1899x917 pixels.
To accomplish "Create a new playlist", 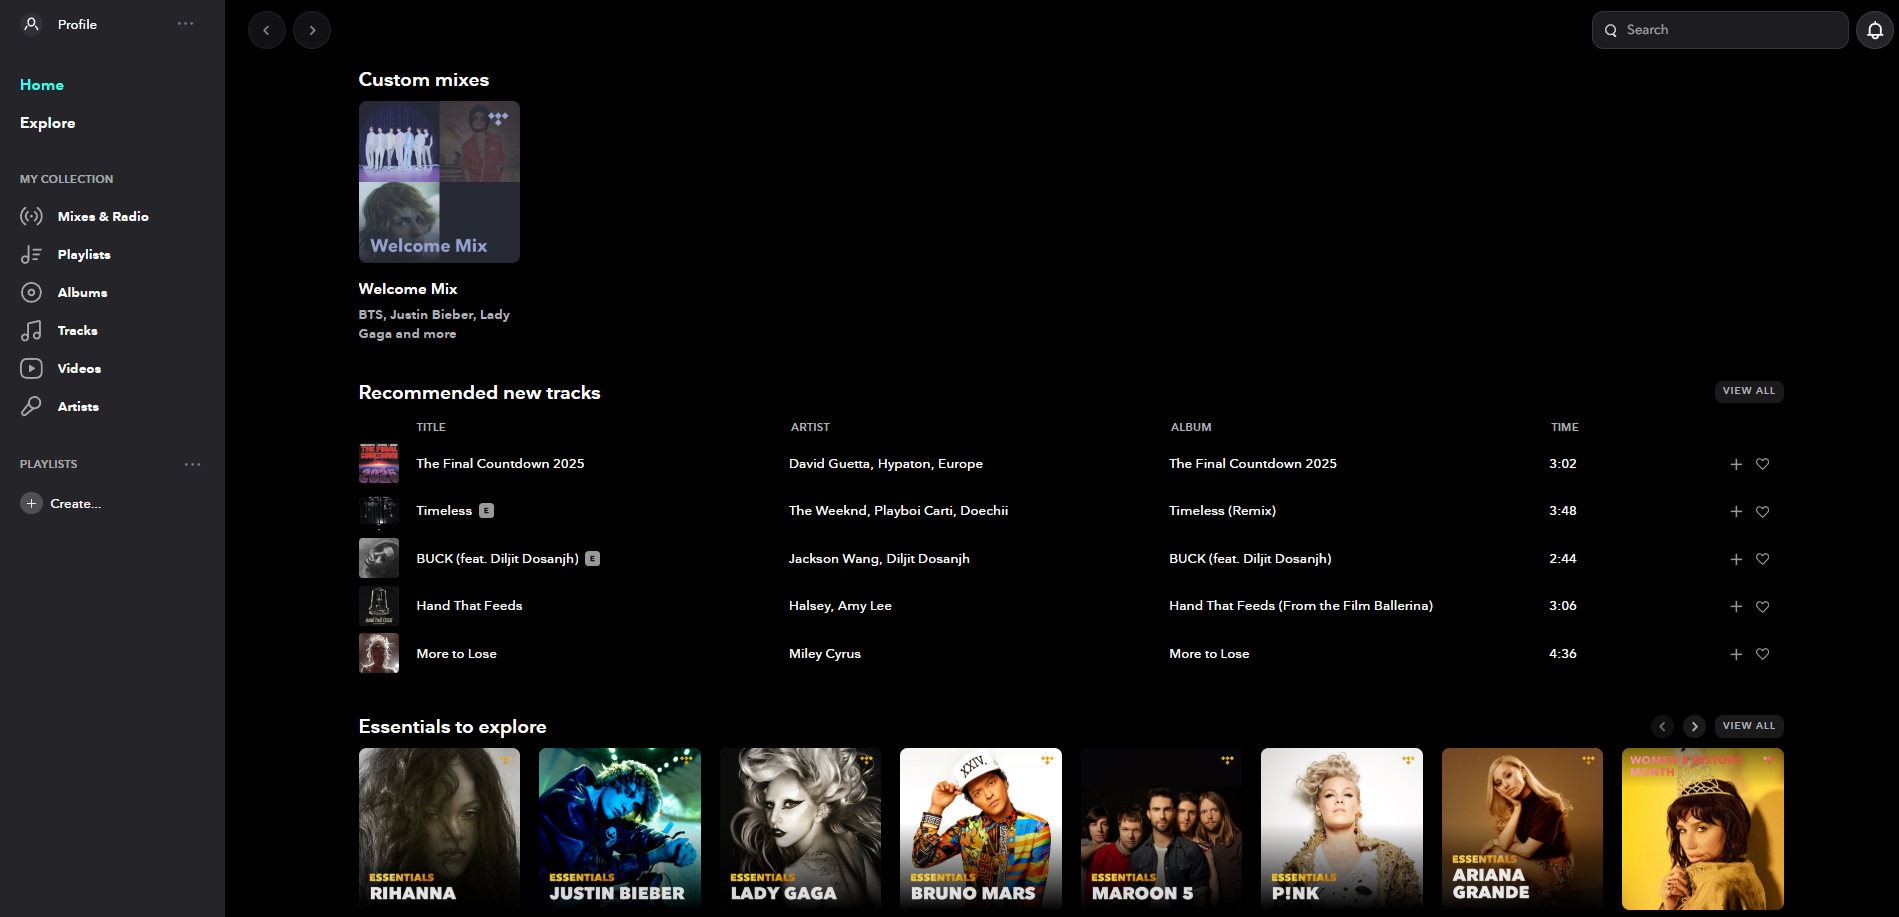I will 61,503.
